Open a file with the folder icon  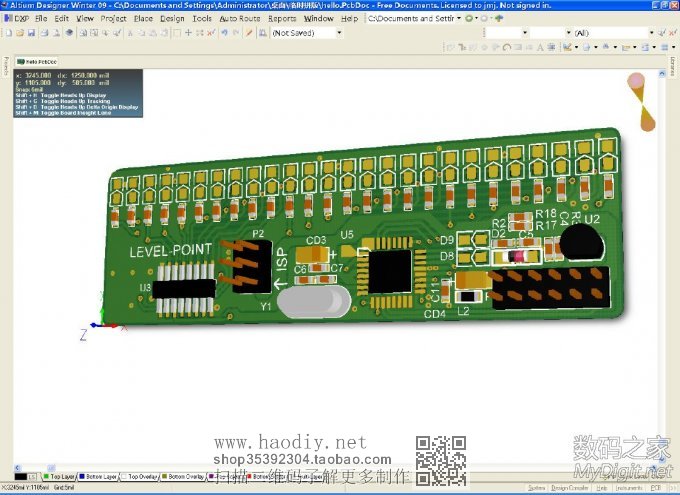click(x=19, y=33)
